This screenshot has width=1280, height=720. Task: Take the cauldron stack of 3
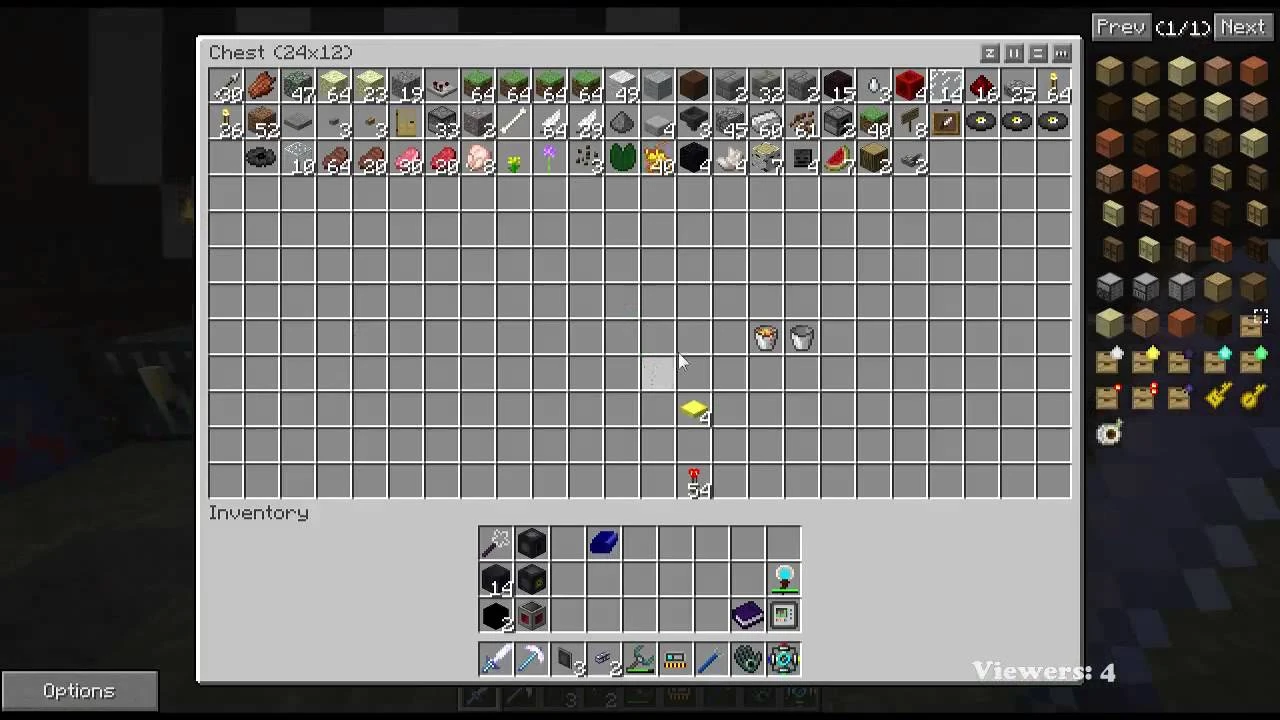694,123
